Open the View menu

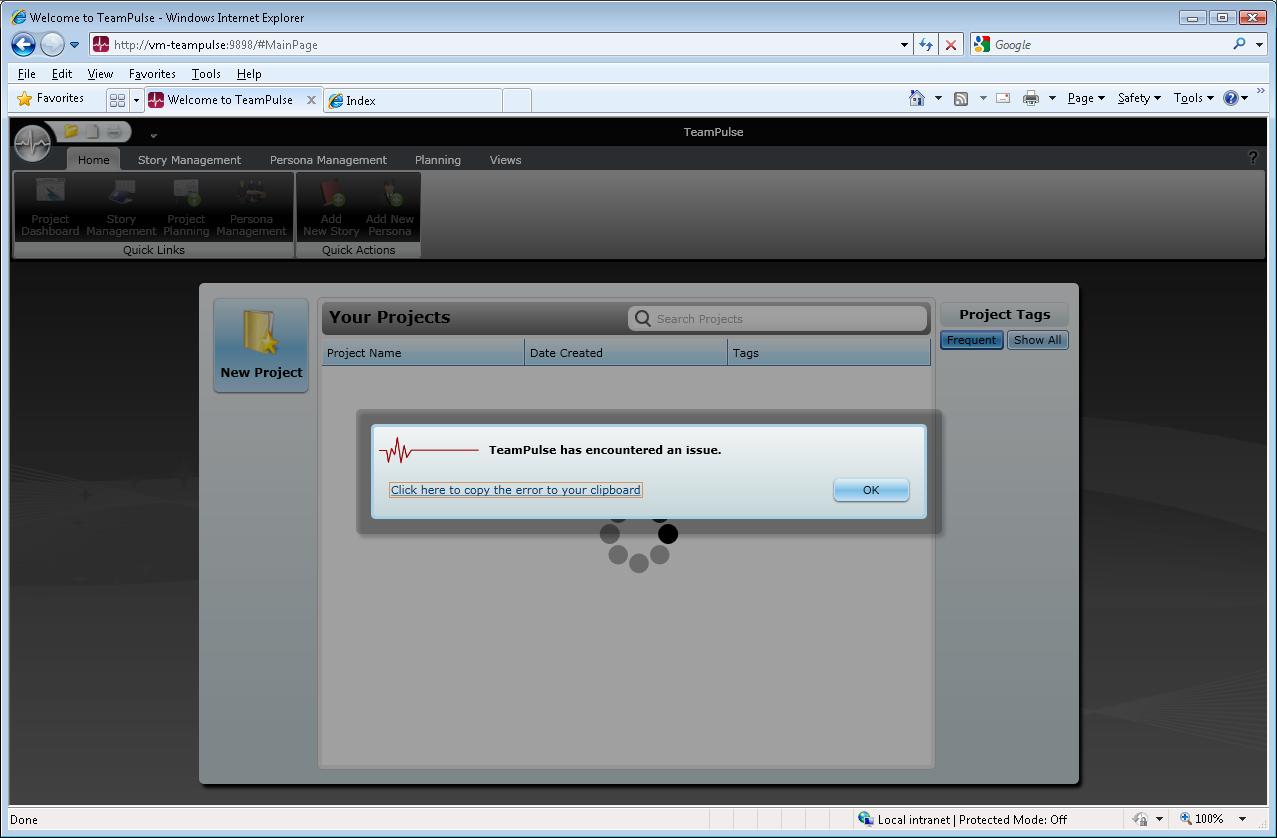[100, 74]
